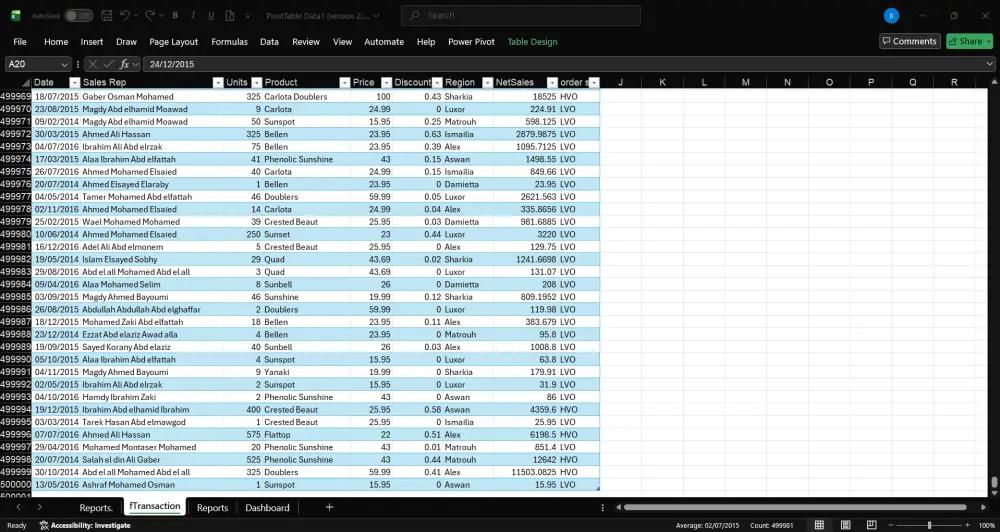Image resolution: width=1000 pixels, height=532 pixels.
Task: Open the Region column filter dropdown
Action: pos(487,82)
